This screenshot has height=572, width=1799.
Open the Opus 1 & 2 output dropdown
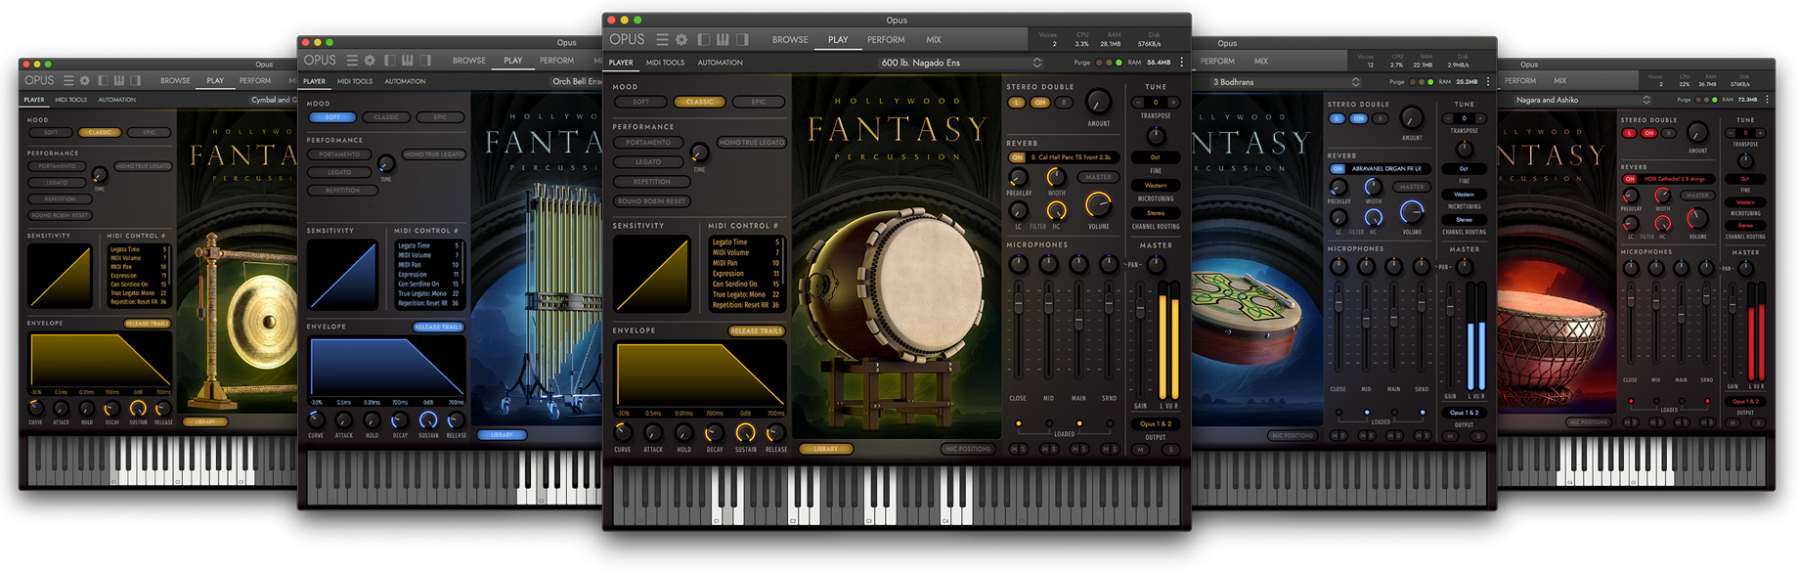1156,424
